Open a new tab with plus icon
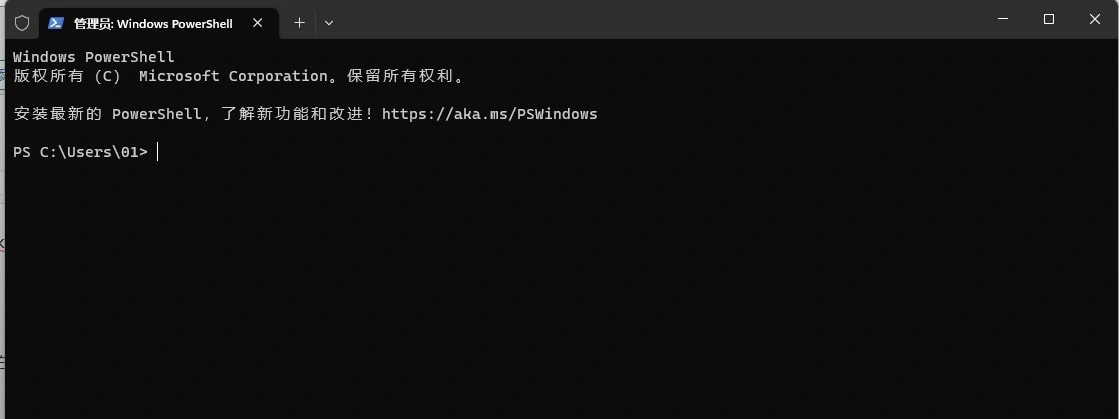Viewport: 1119px width, 419px height. click(x=300, y=23)
